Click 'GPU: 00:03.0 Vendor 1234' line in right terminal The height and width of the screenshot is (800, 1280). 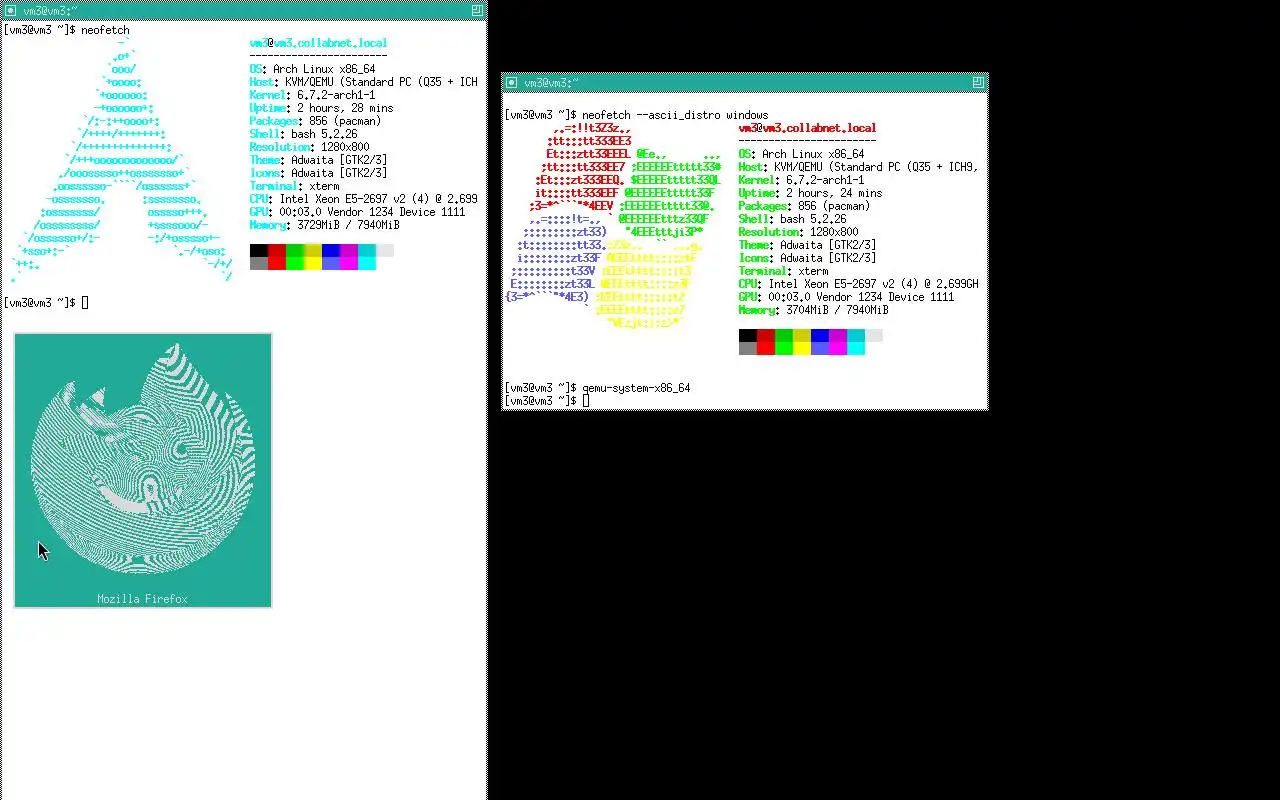(x=847, y=297)
